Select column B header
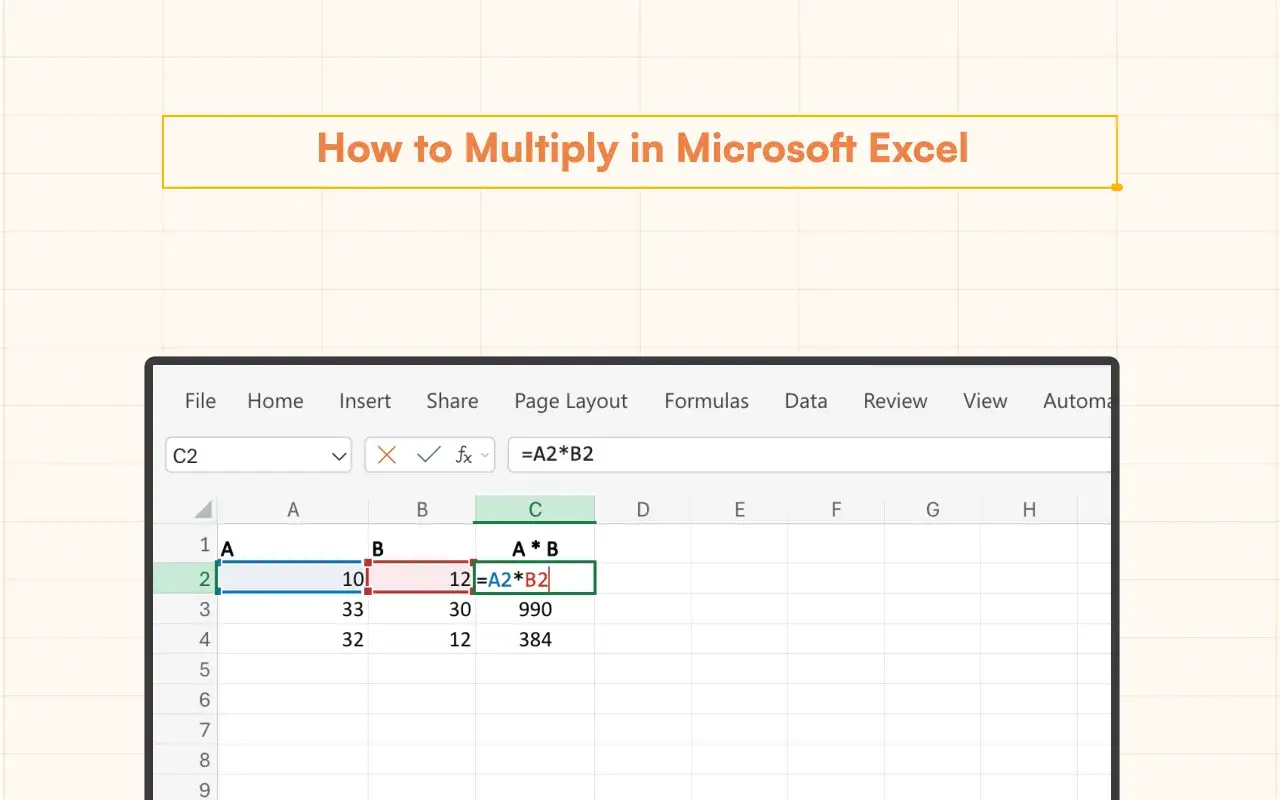The width and height of the screenshot is (1280, 800). [x=422, y=509]
